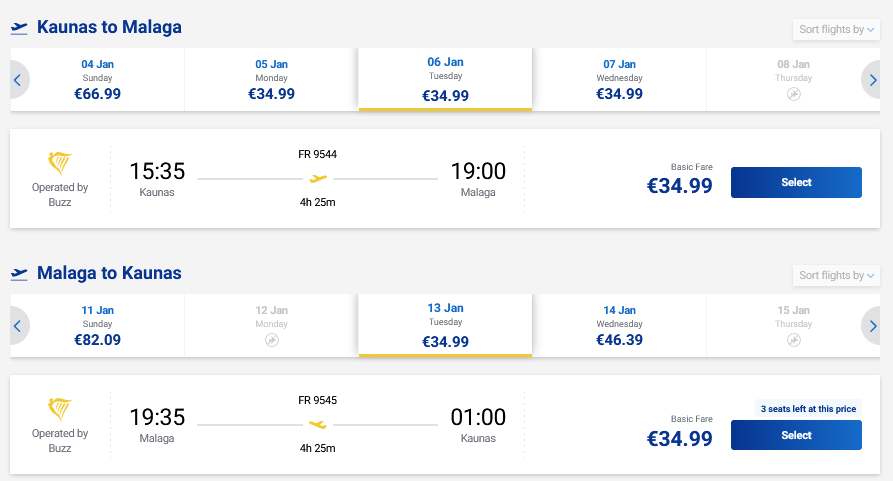This screenshot has width=893, height=481.
Task: Open outbound Sort flights by dropdown
Action: (x=836, y=30)
